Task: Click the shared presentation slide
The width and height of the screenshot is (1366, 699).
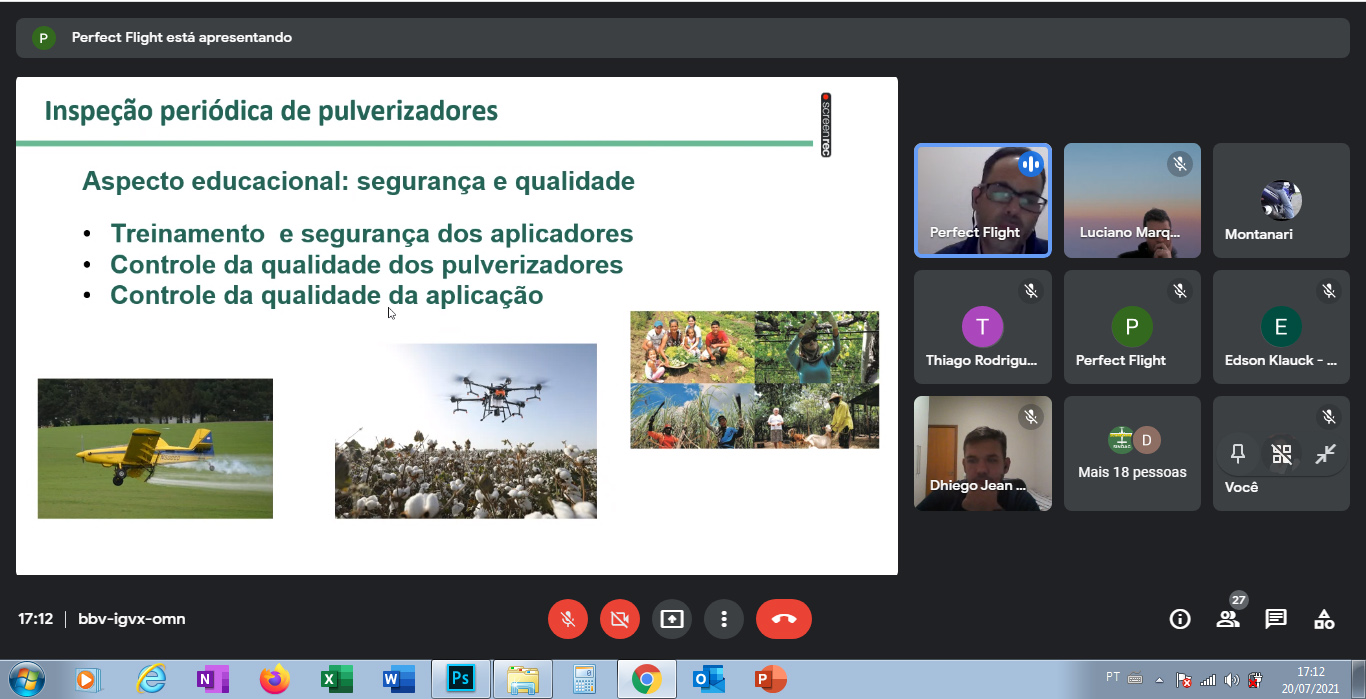Action: pos(456,326)
